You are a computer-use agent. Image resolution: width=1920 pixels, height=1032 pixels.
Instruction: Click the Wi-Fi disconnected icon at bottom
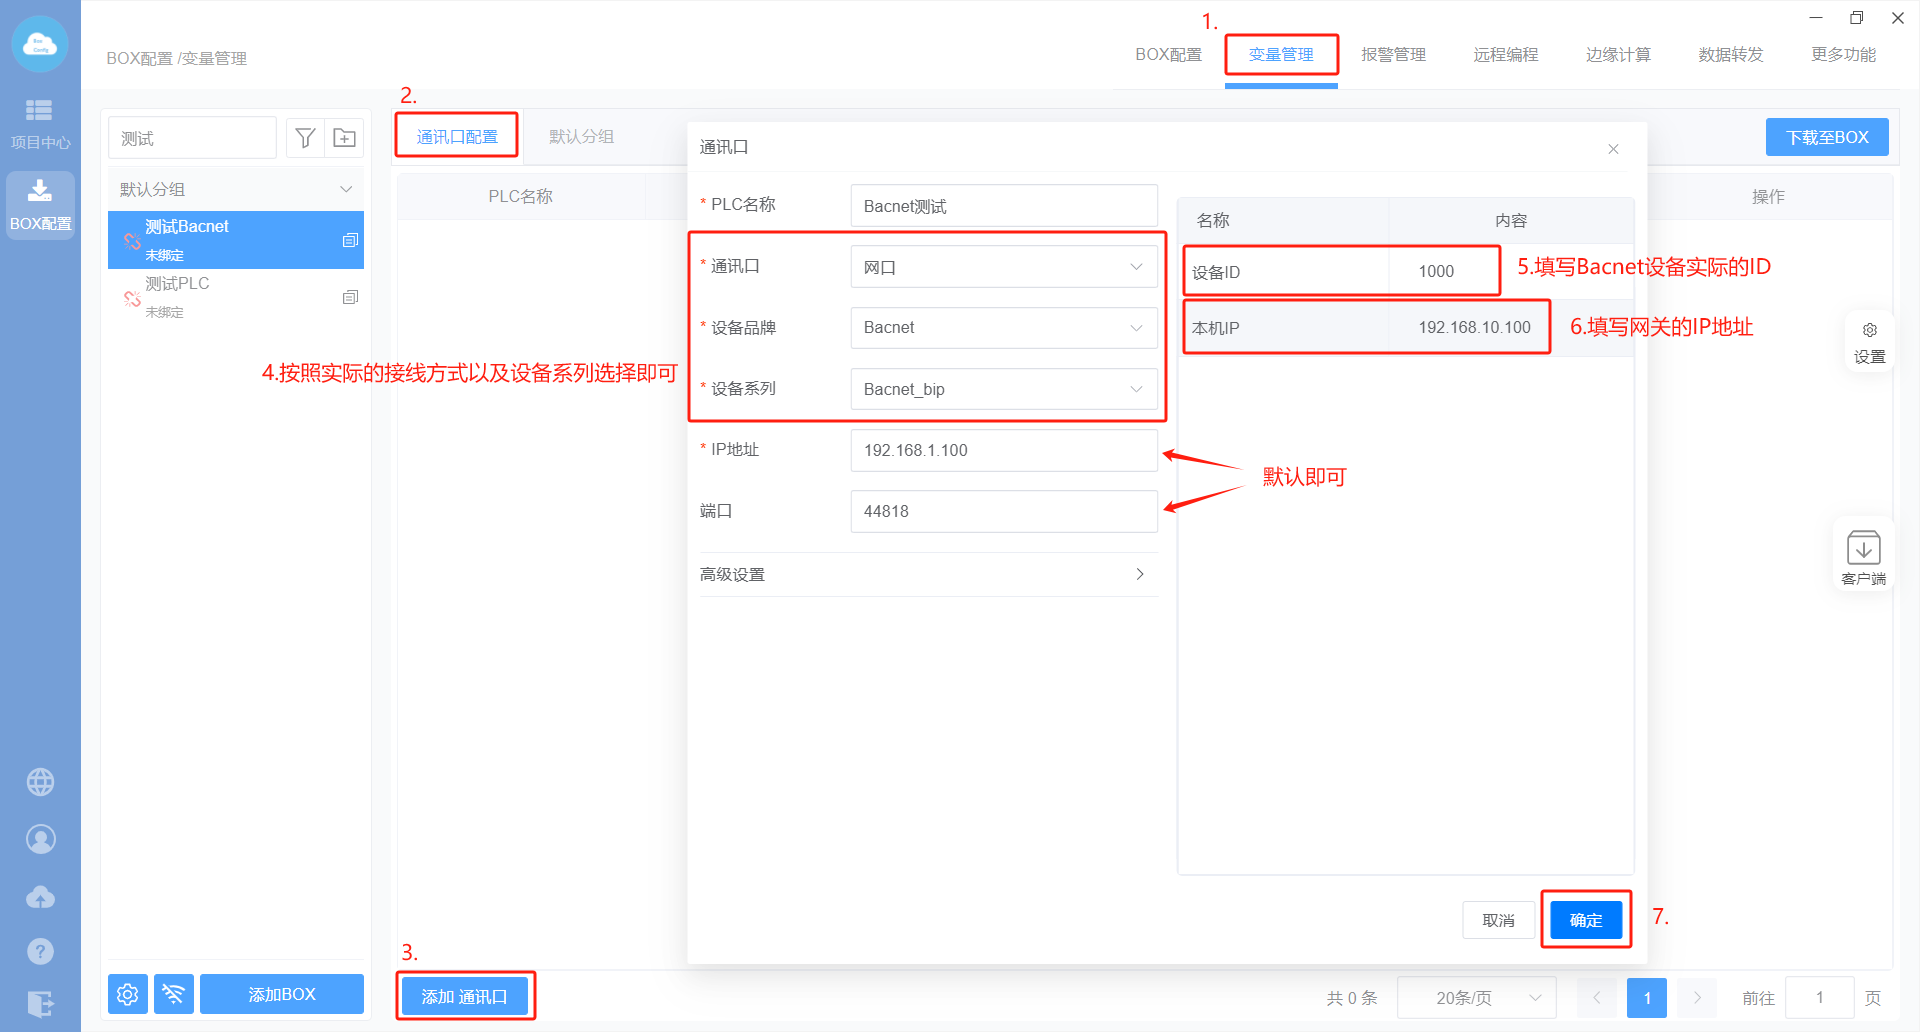tap(173, 994)
